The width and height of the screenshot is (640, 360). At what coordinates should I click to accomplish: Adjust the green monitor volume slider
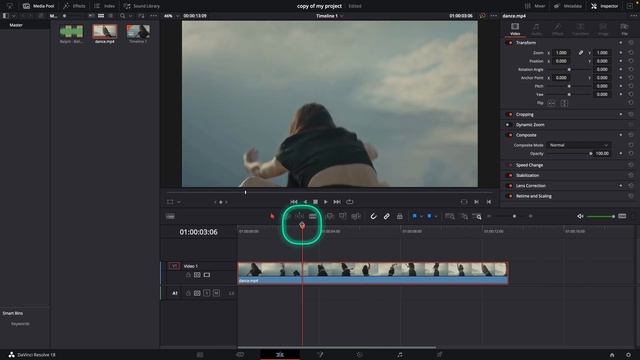tap(601, 216)
